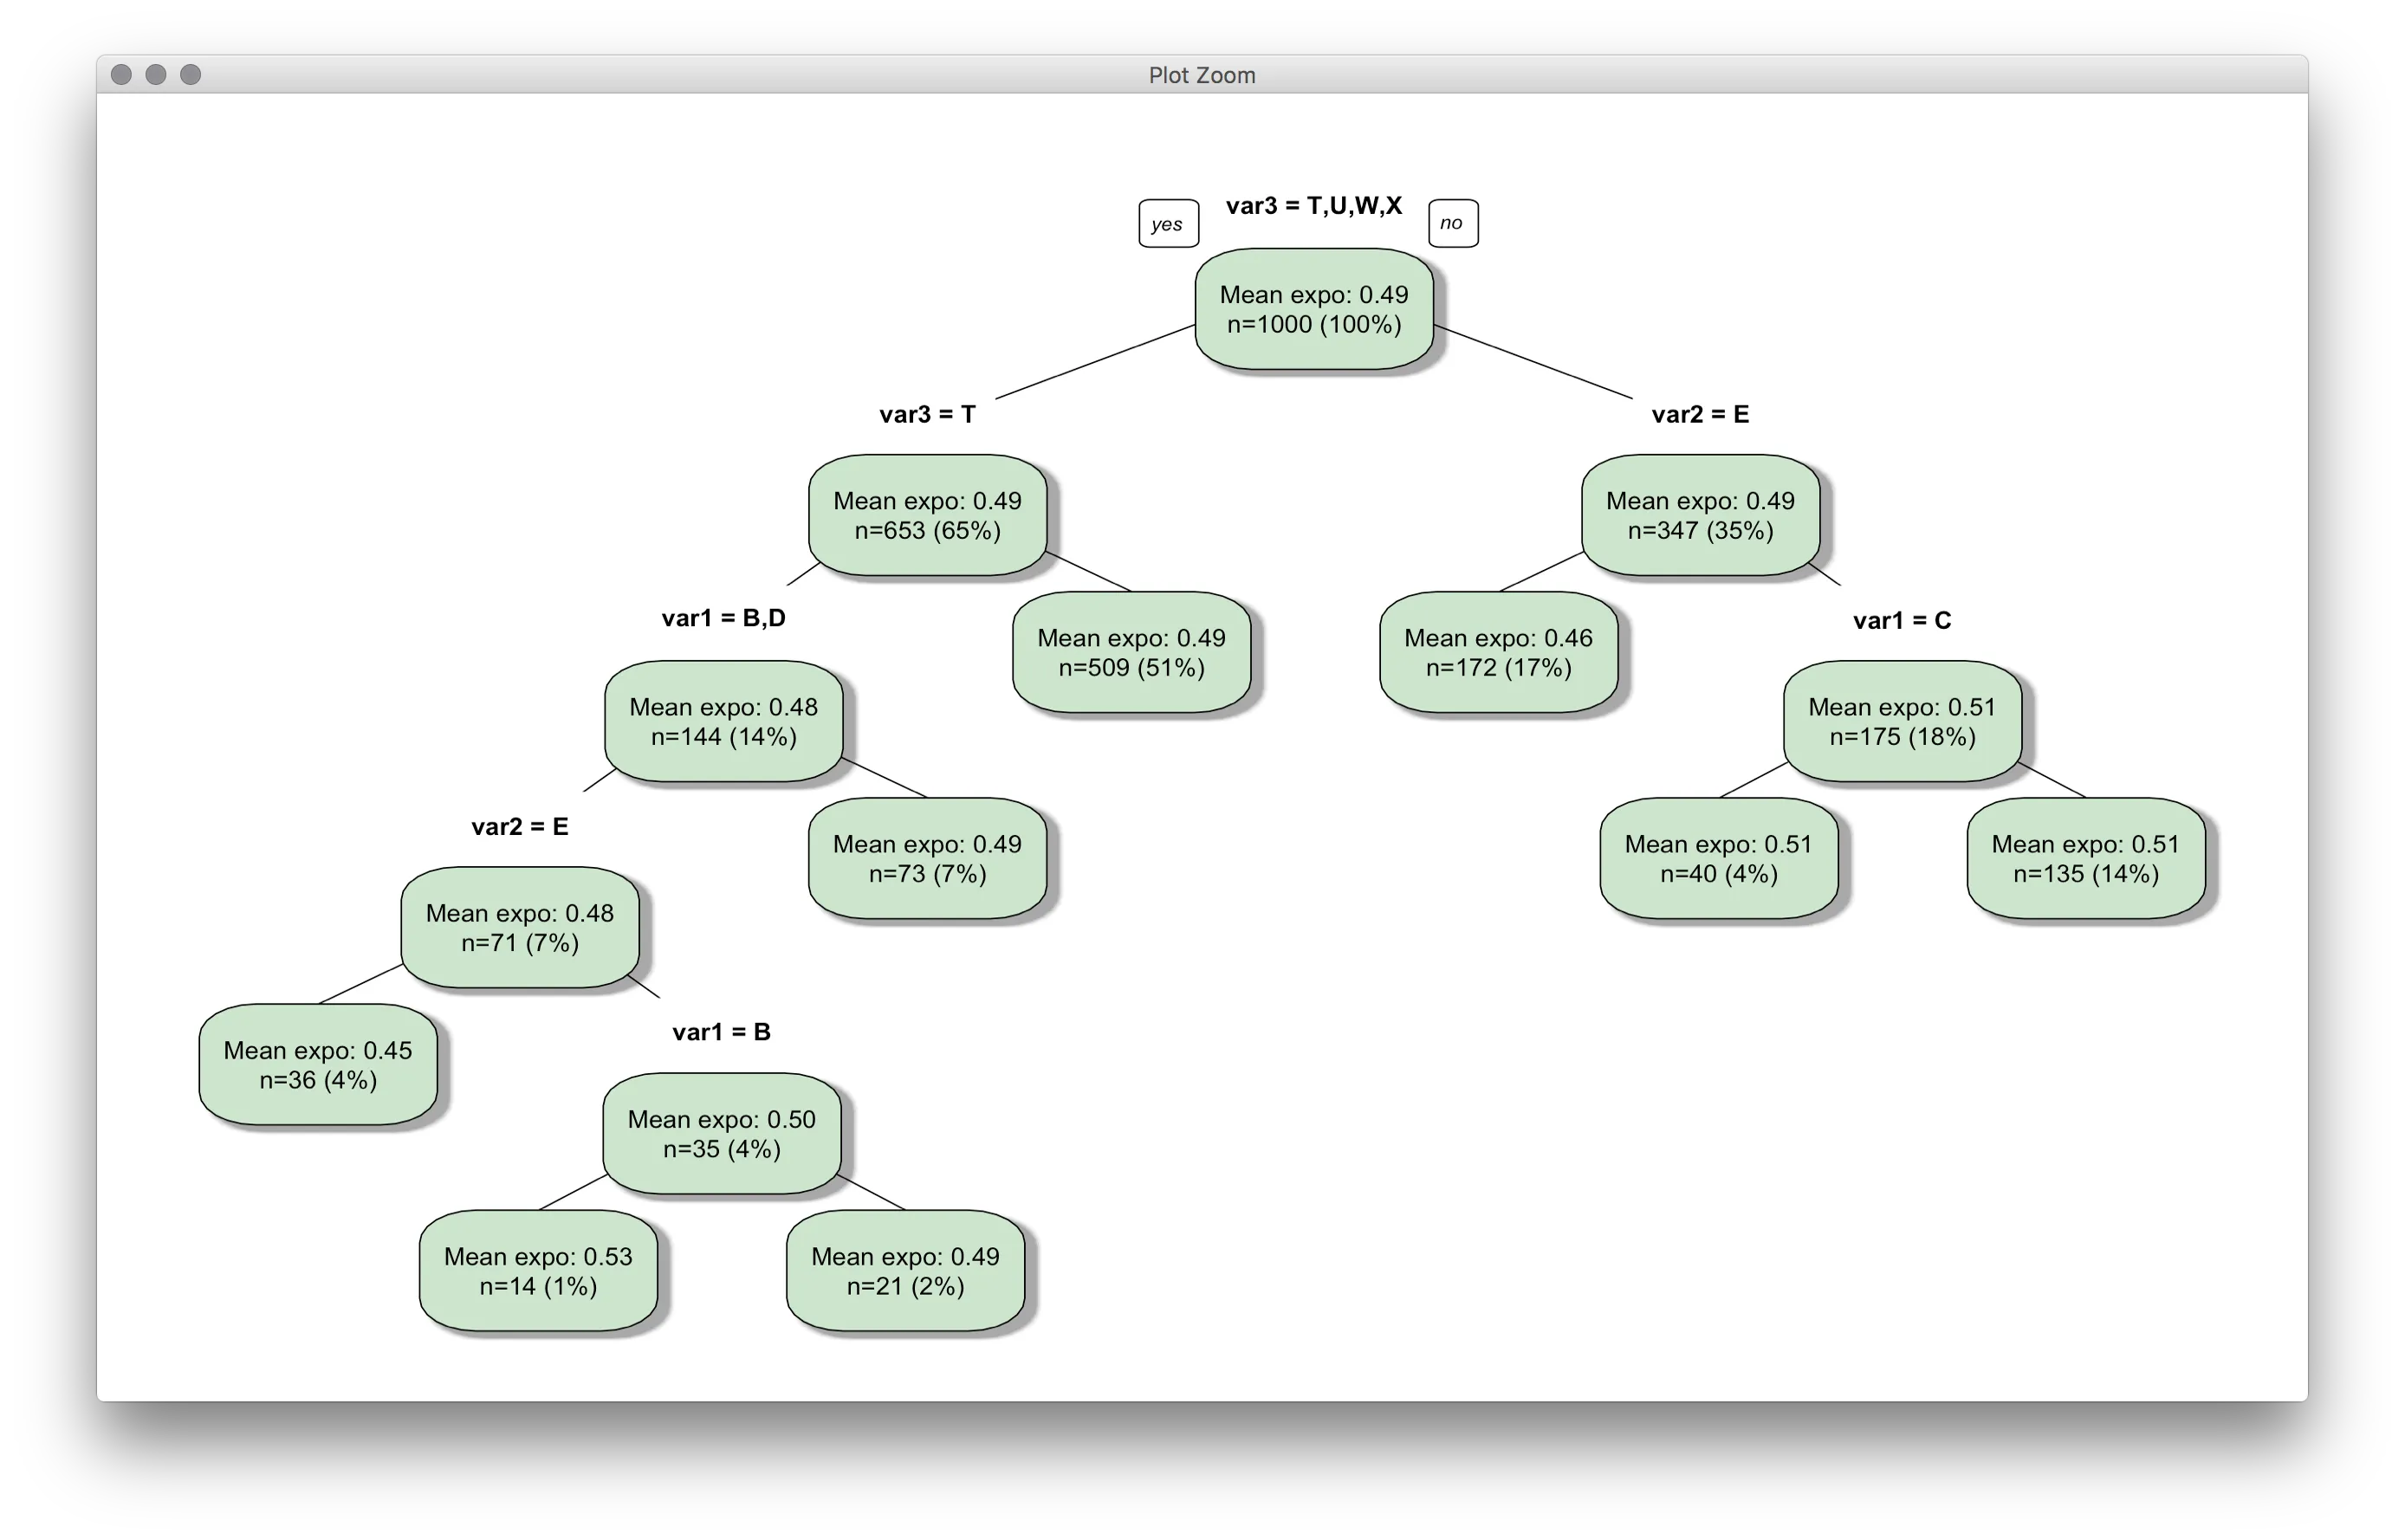Screen dimensions: 2405x1540
Task: Click the leaf node n=21 (2%)
Action: pos(905,1270)
